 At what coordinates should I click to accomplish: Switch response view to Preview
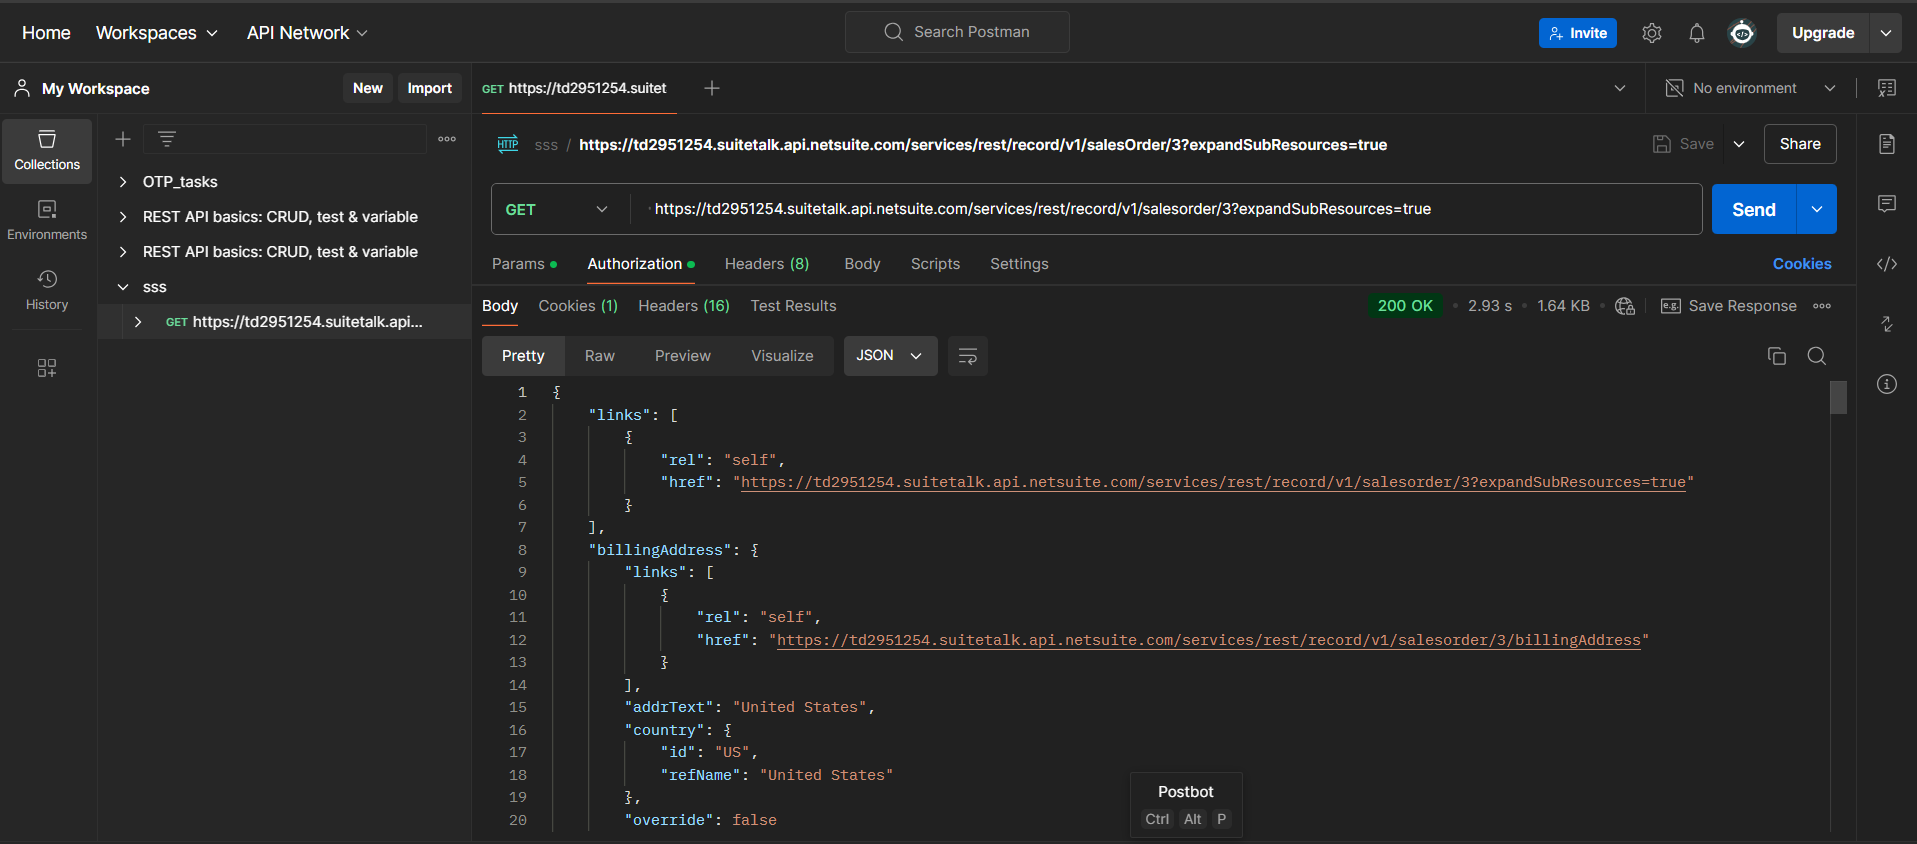(682, 356)
